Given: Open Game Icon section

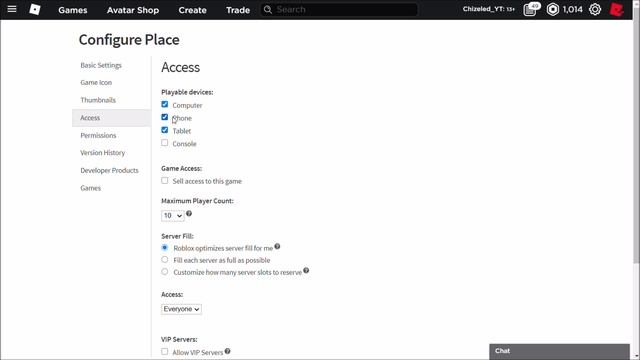Looking at the screenshot, I should (96, 82).
